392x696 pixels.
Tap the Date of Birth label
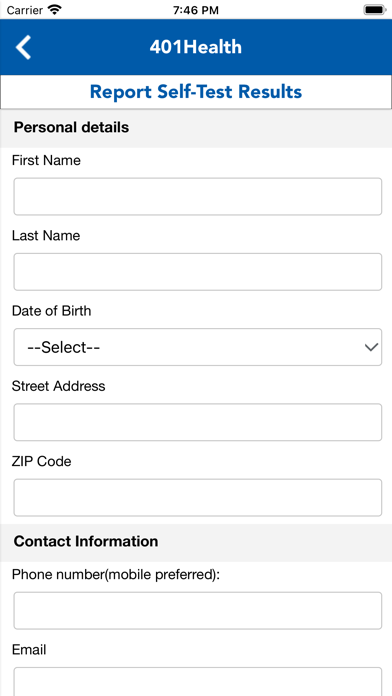point(51,311)
